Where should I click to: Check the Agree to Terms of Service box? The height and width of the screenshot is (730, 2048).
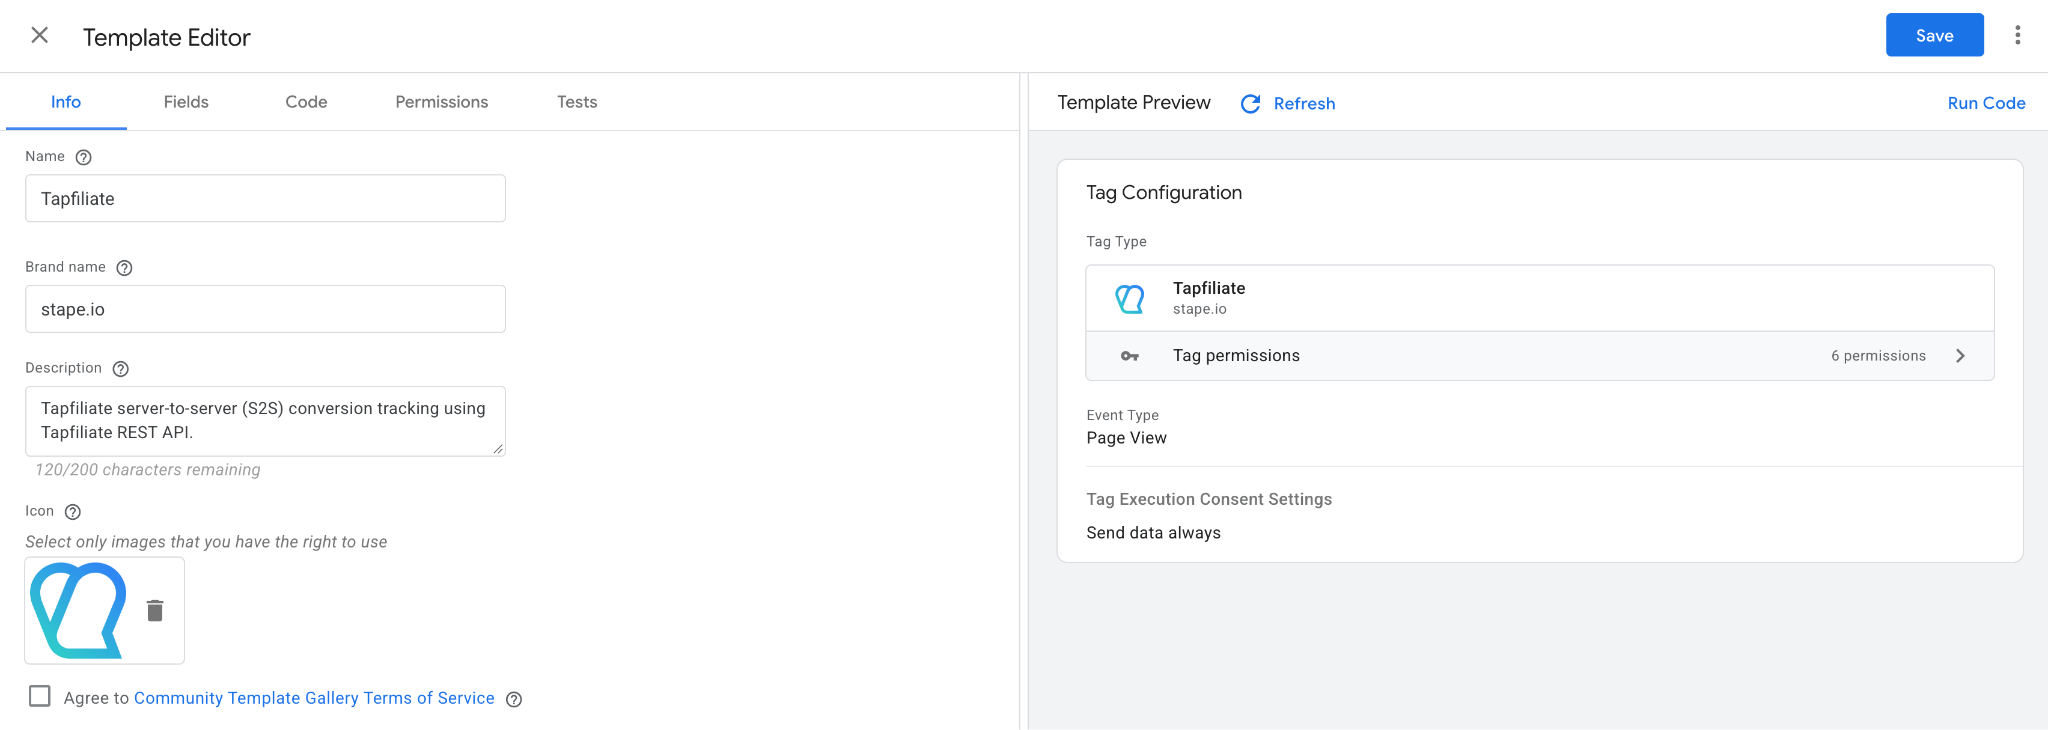click(x=40, y=696)
